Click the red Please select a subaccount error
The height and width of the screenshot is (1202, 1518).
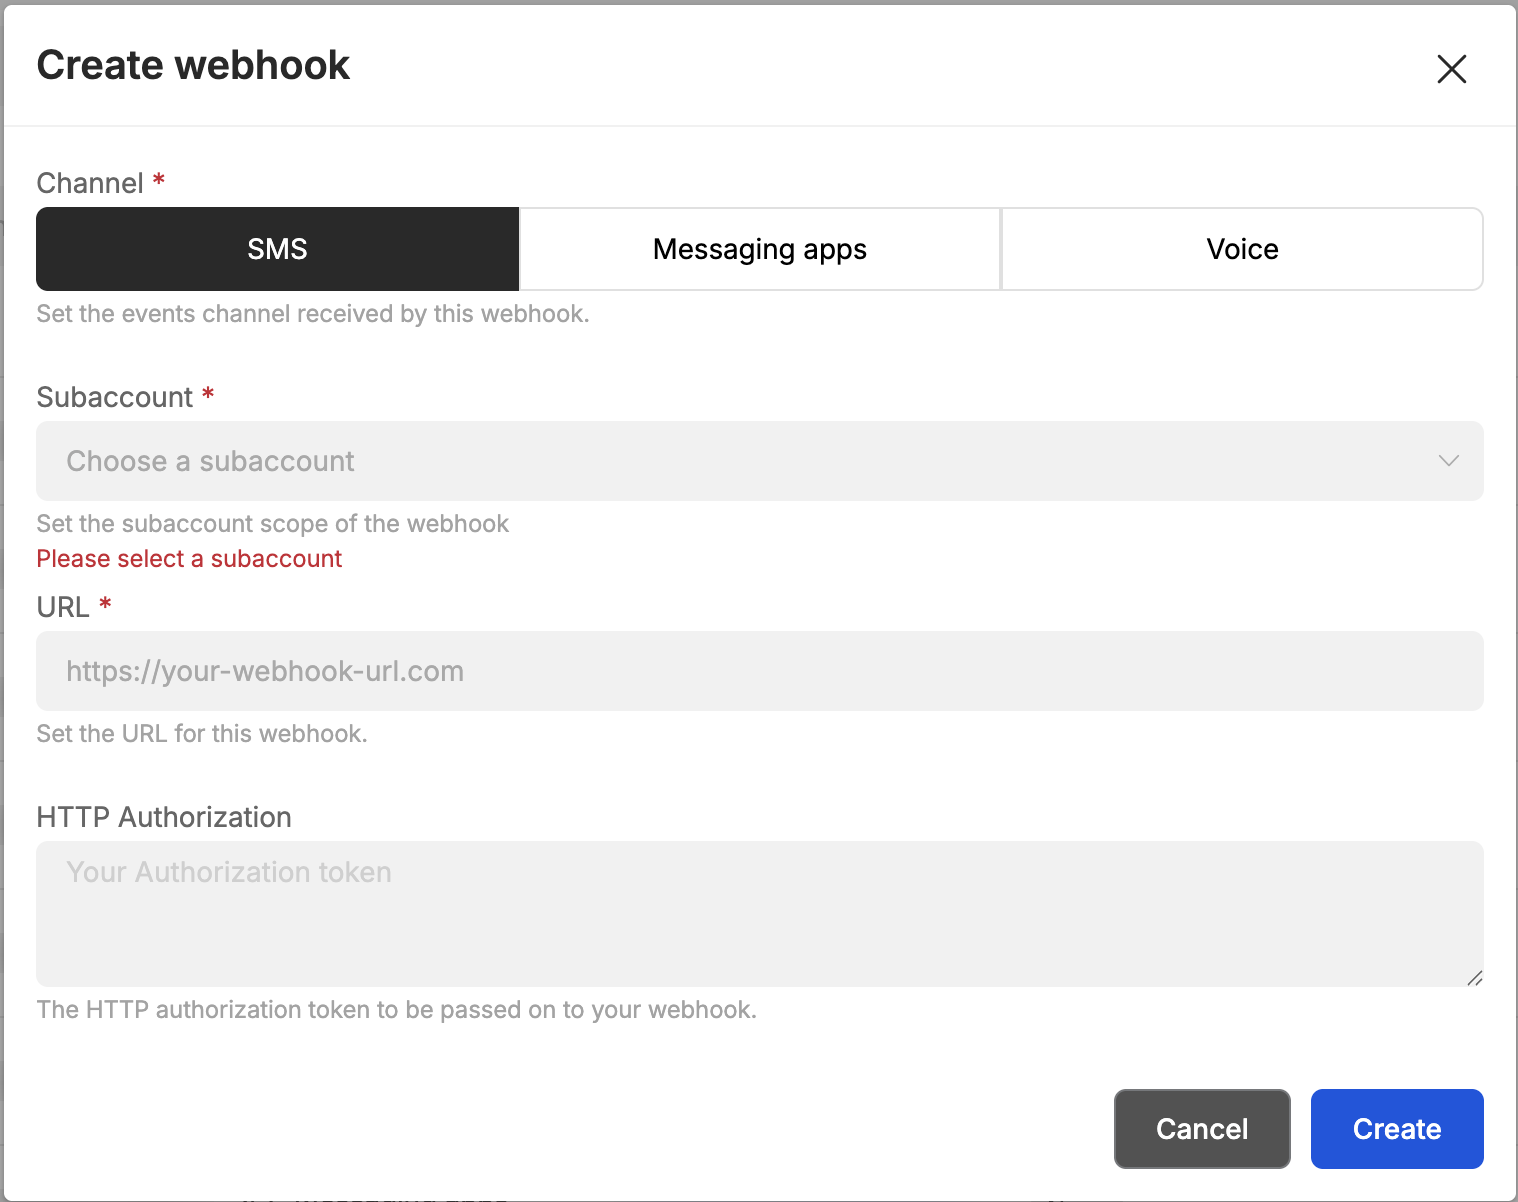click(x=189, y=559)
